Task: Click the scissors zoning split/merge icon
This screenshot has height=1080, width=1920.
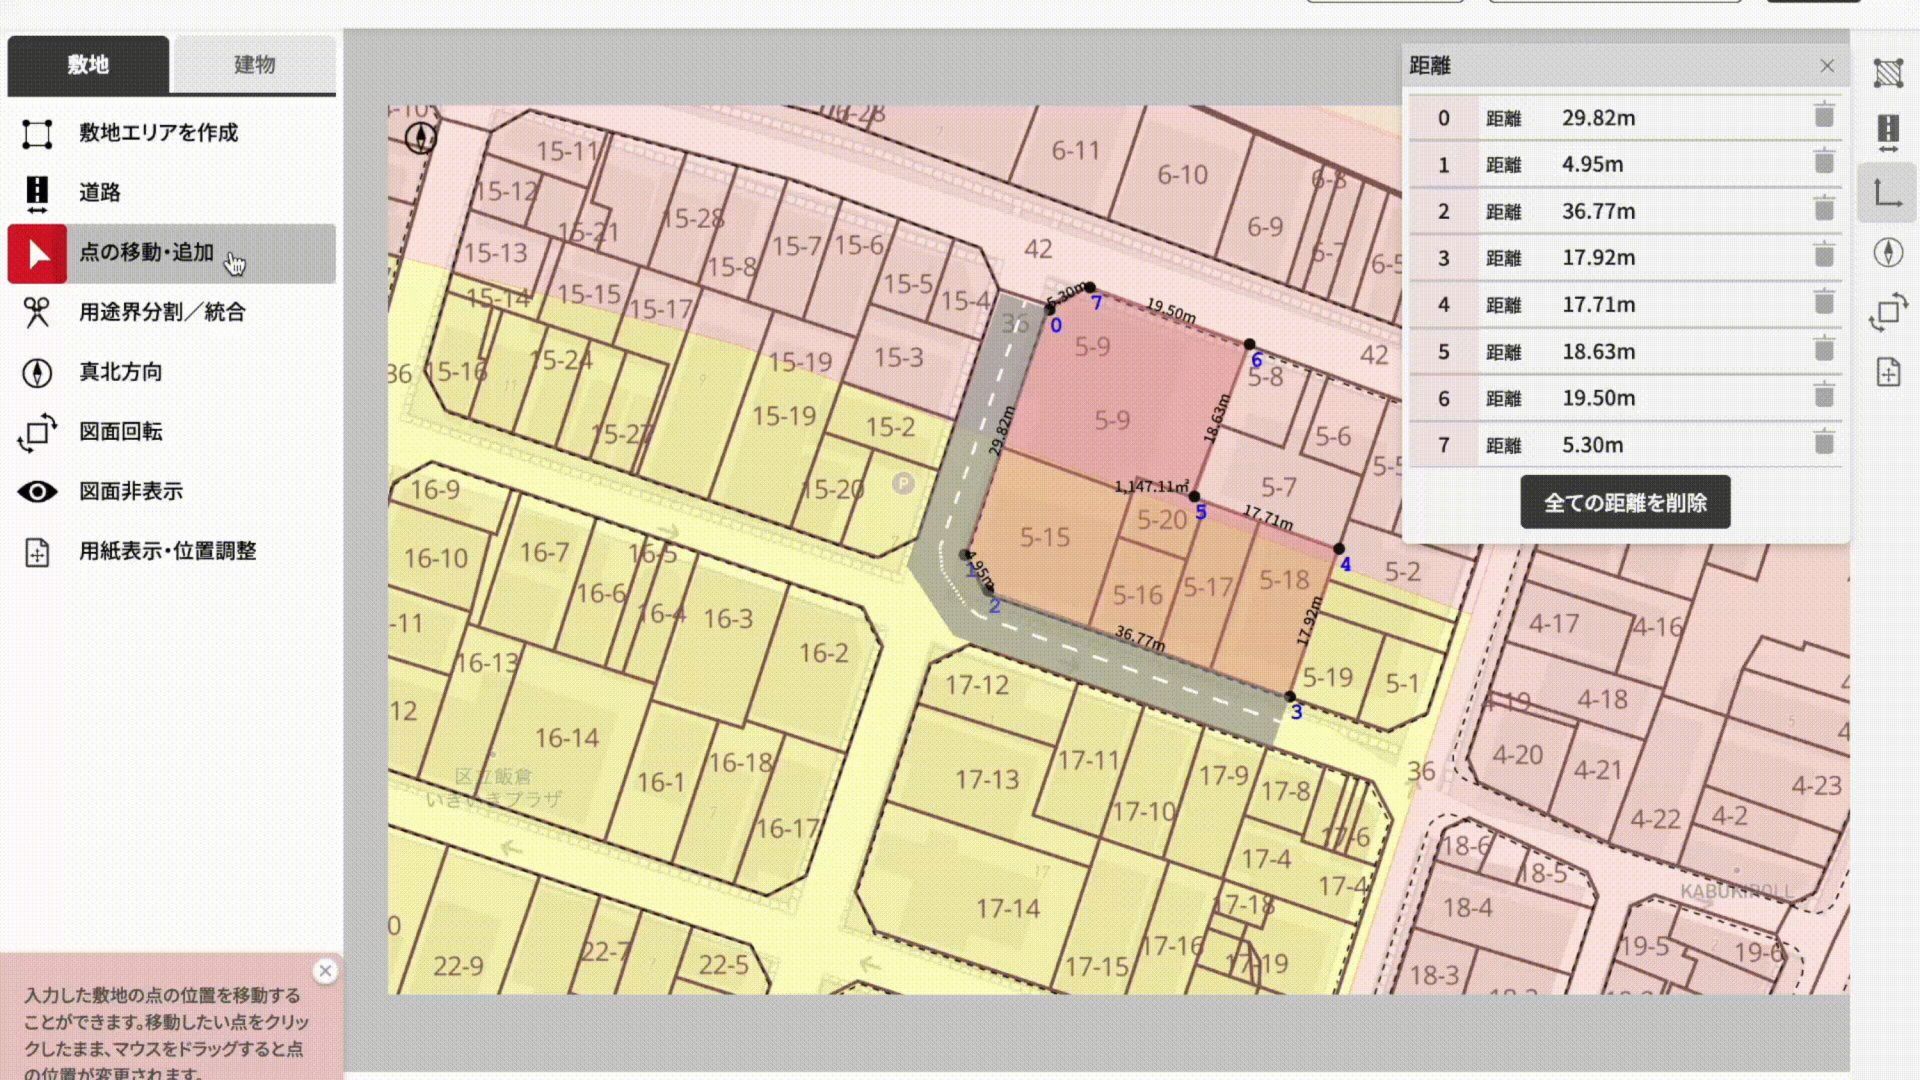Action: point(37,313)
